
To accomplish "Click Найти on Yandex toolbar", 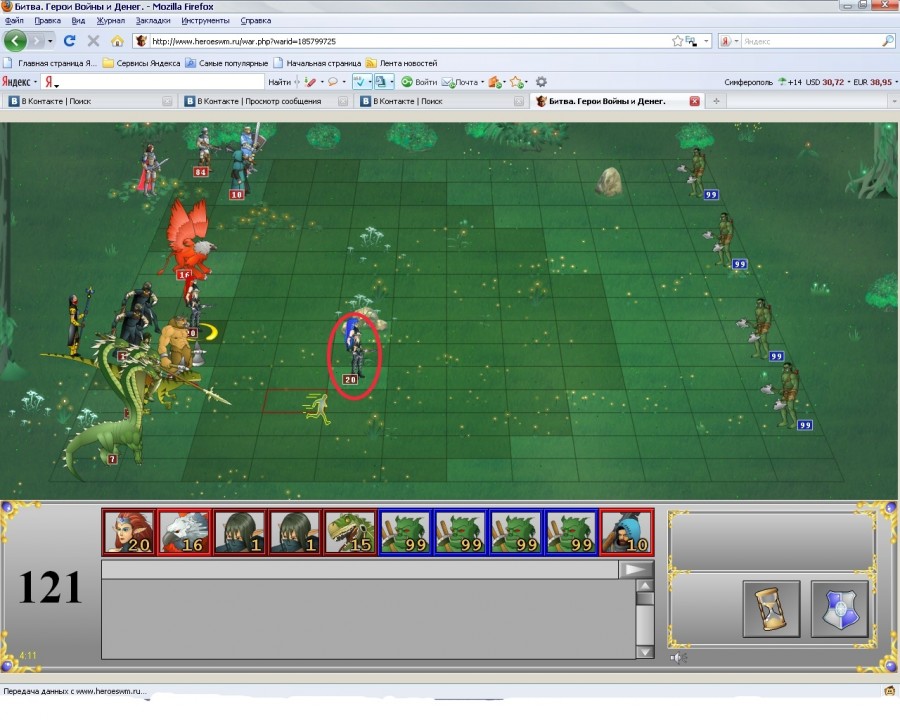I will pos(279,82).
